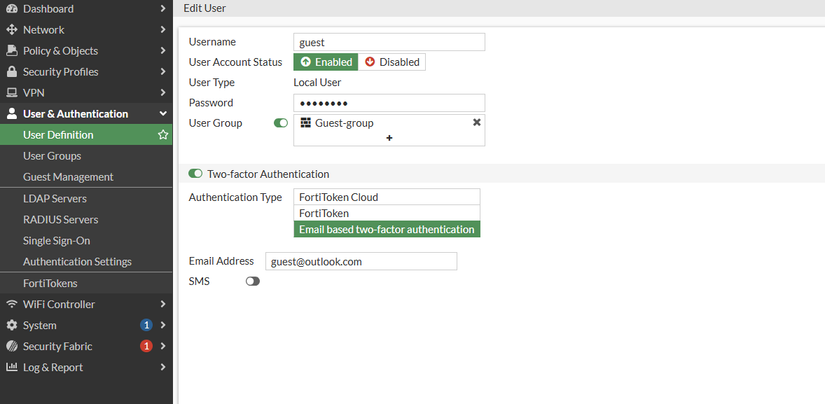This screenshot has height=404, width=825.
Task: Click the Guest-group group icon
Action: [305, 123]
